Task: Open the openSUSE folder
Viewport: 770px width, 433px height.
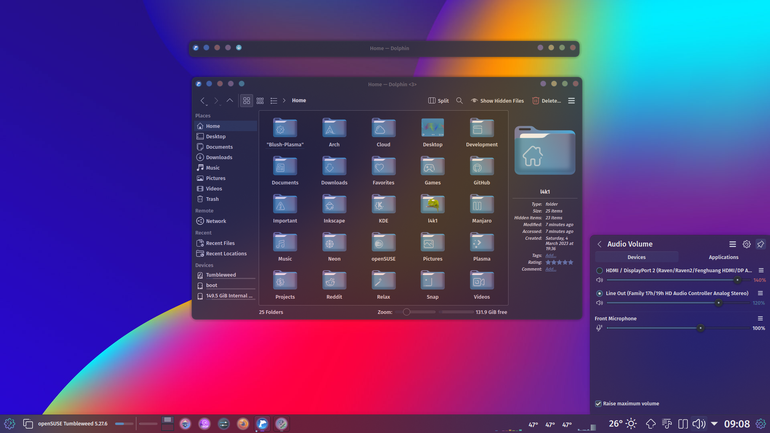Action: pyautogui.click(x=383, y=247)
